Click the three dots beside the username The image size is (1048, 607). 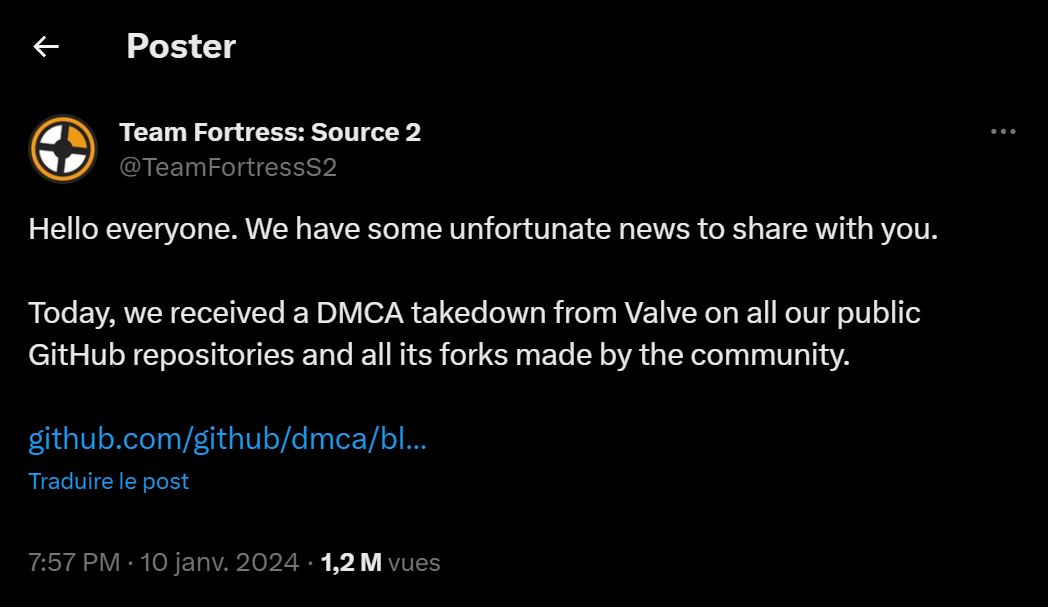1002,130
